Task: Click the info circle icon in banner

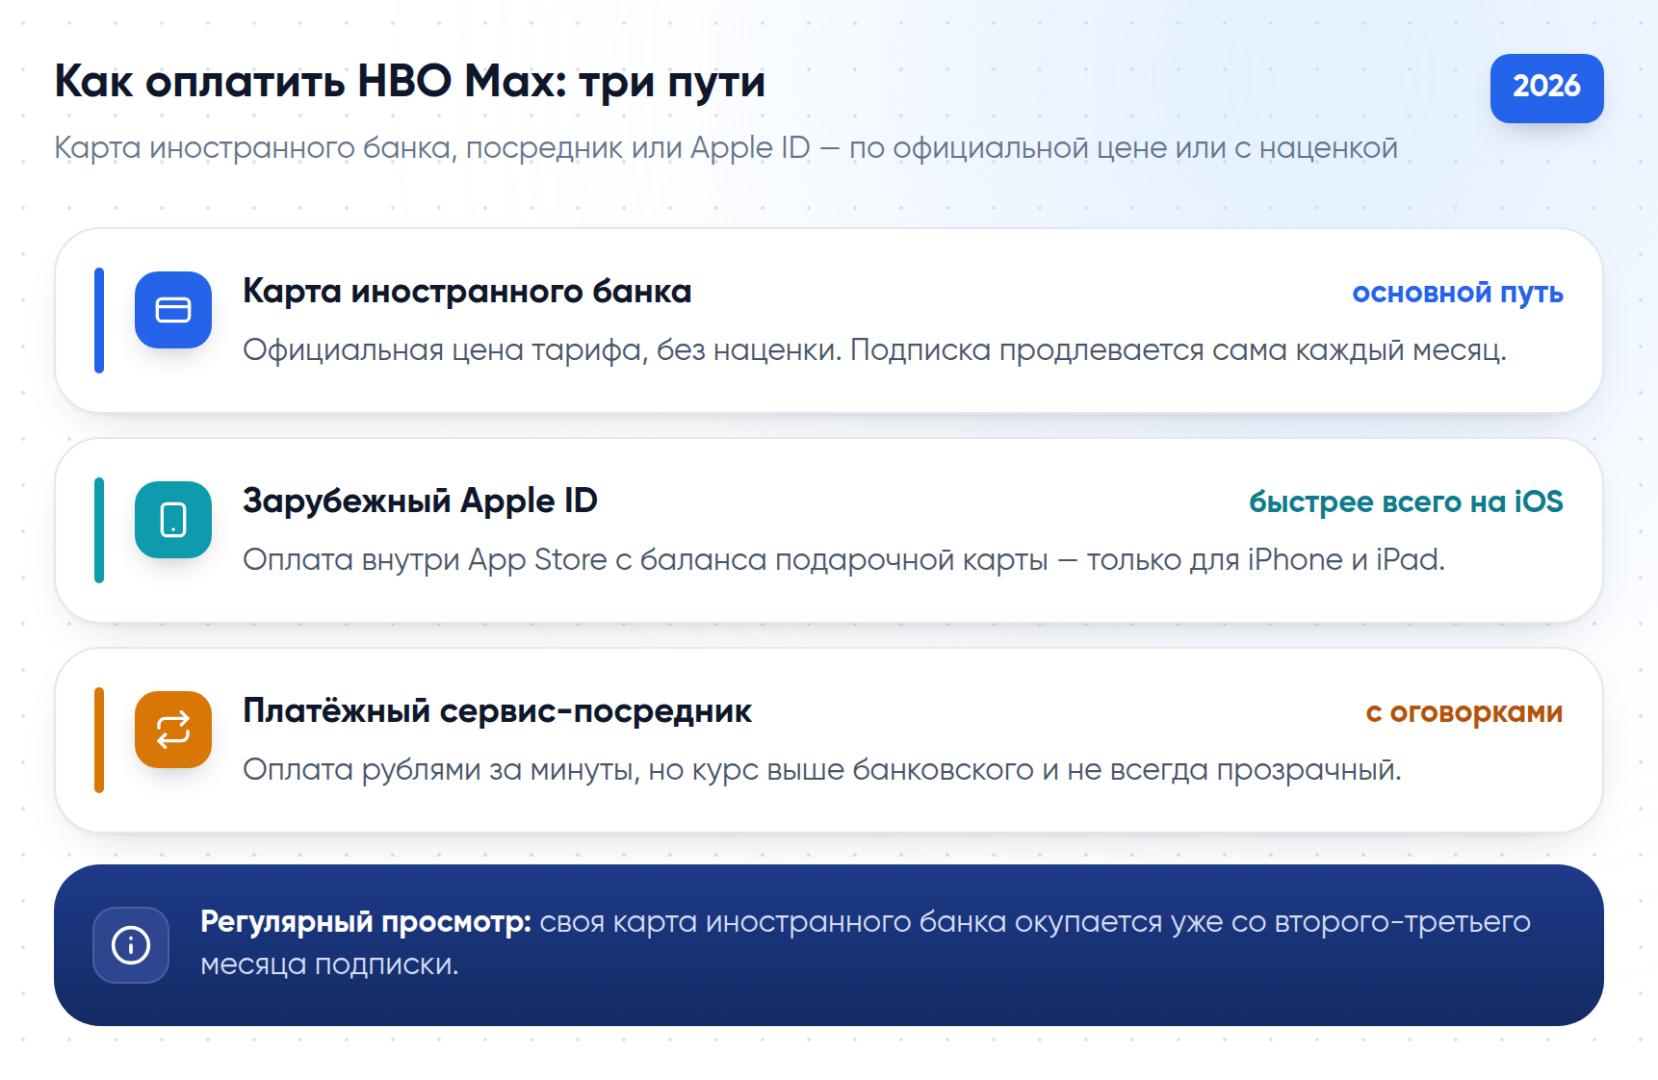Action: tap(131, 945)
